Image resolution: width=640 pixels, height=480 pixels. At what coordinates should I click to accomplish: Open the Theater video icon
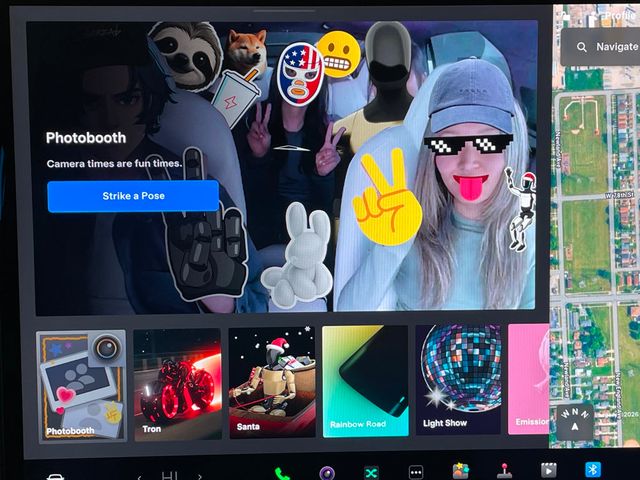pos(548,471)
